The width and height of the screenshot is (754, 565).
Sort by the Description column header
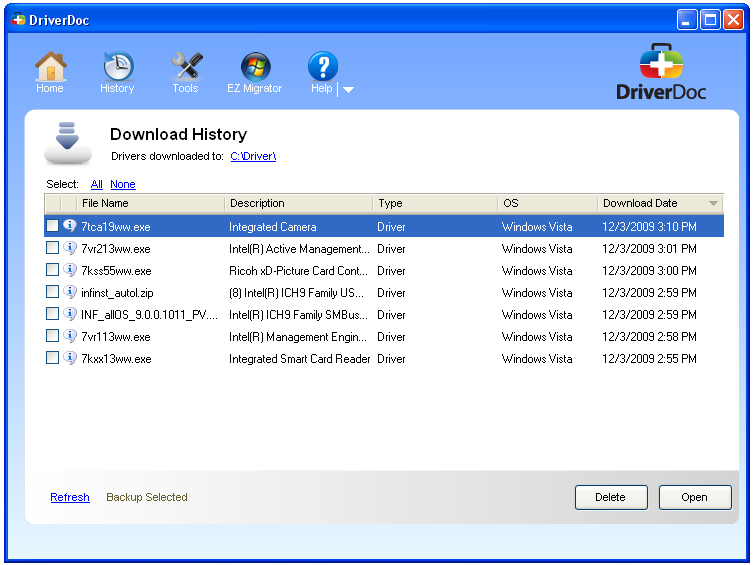pyautogui.click(x=299, y=203)
